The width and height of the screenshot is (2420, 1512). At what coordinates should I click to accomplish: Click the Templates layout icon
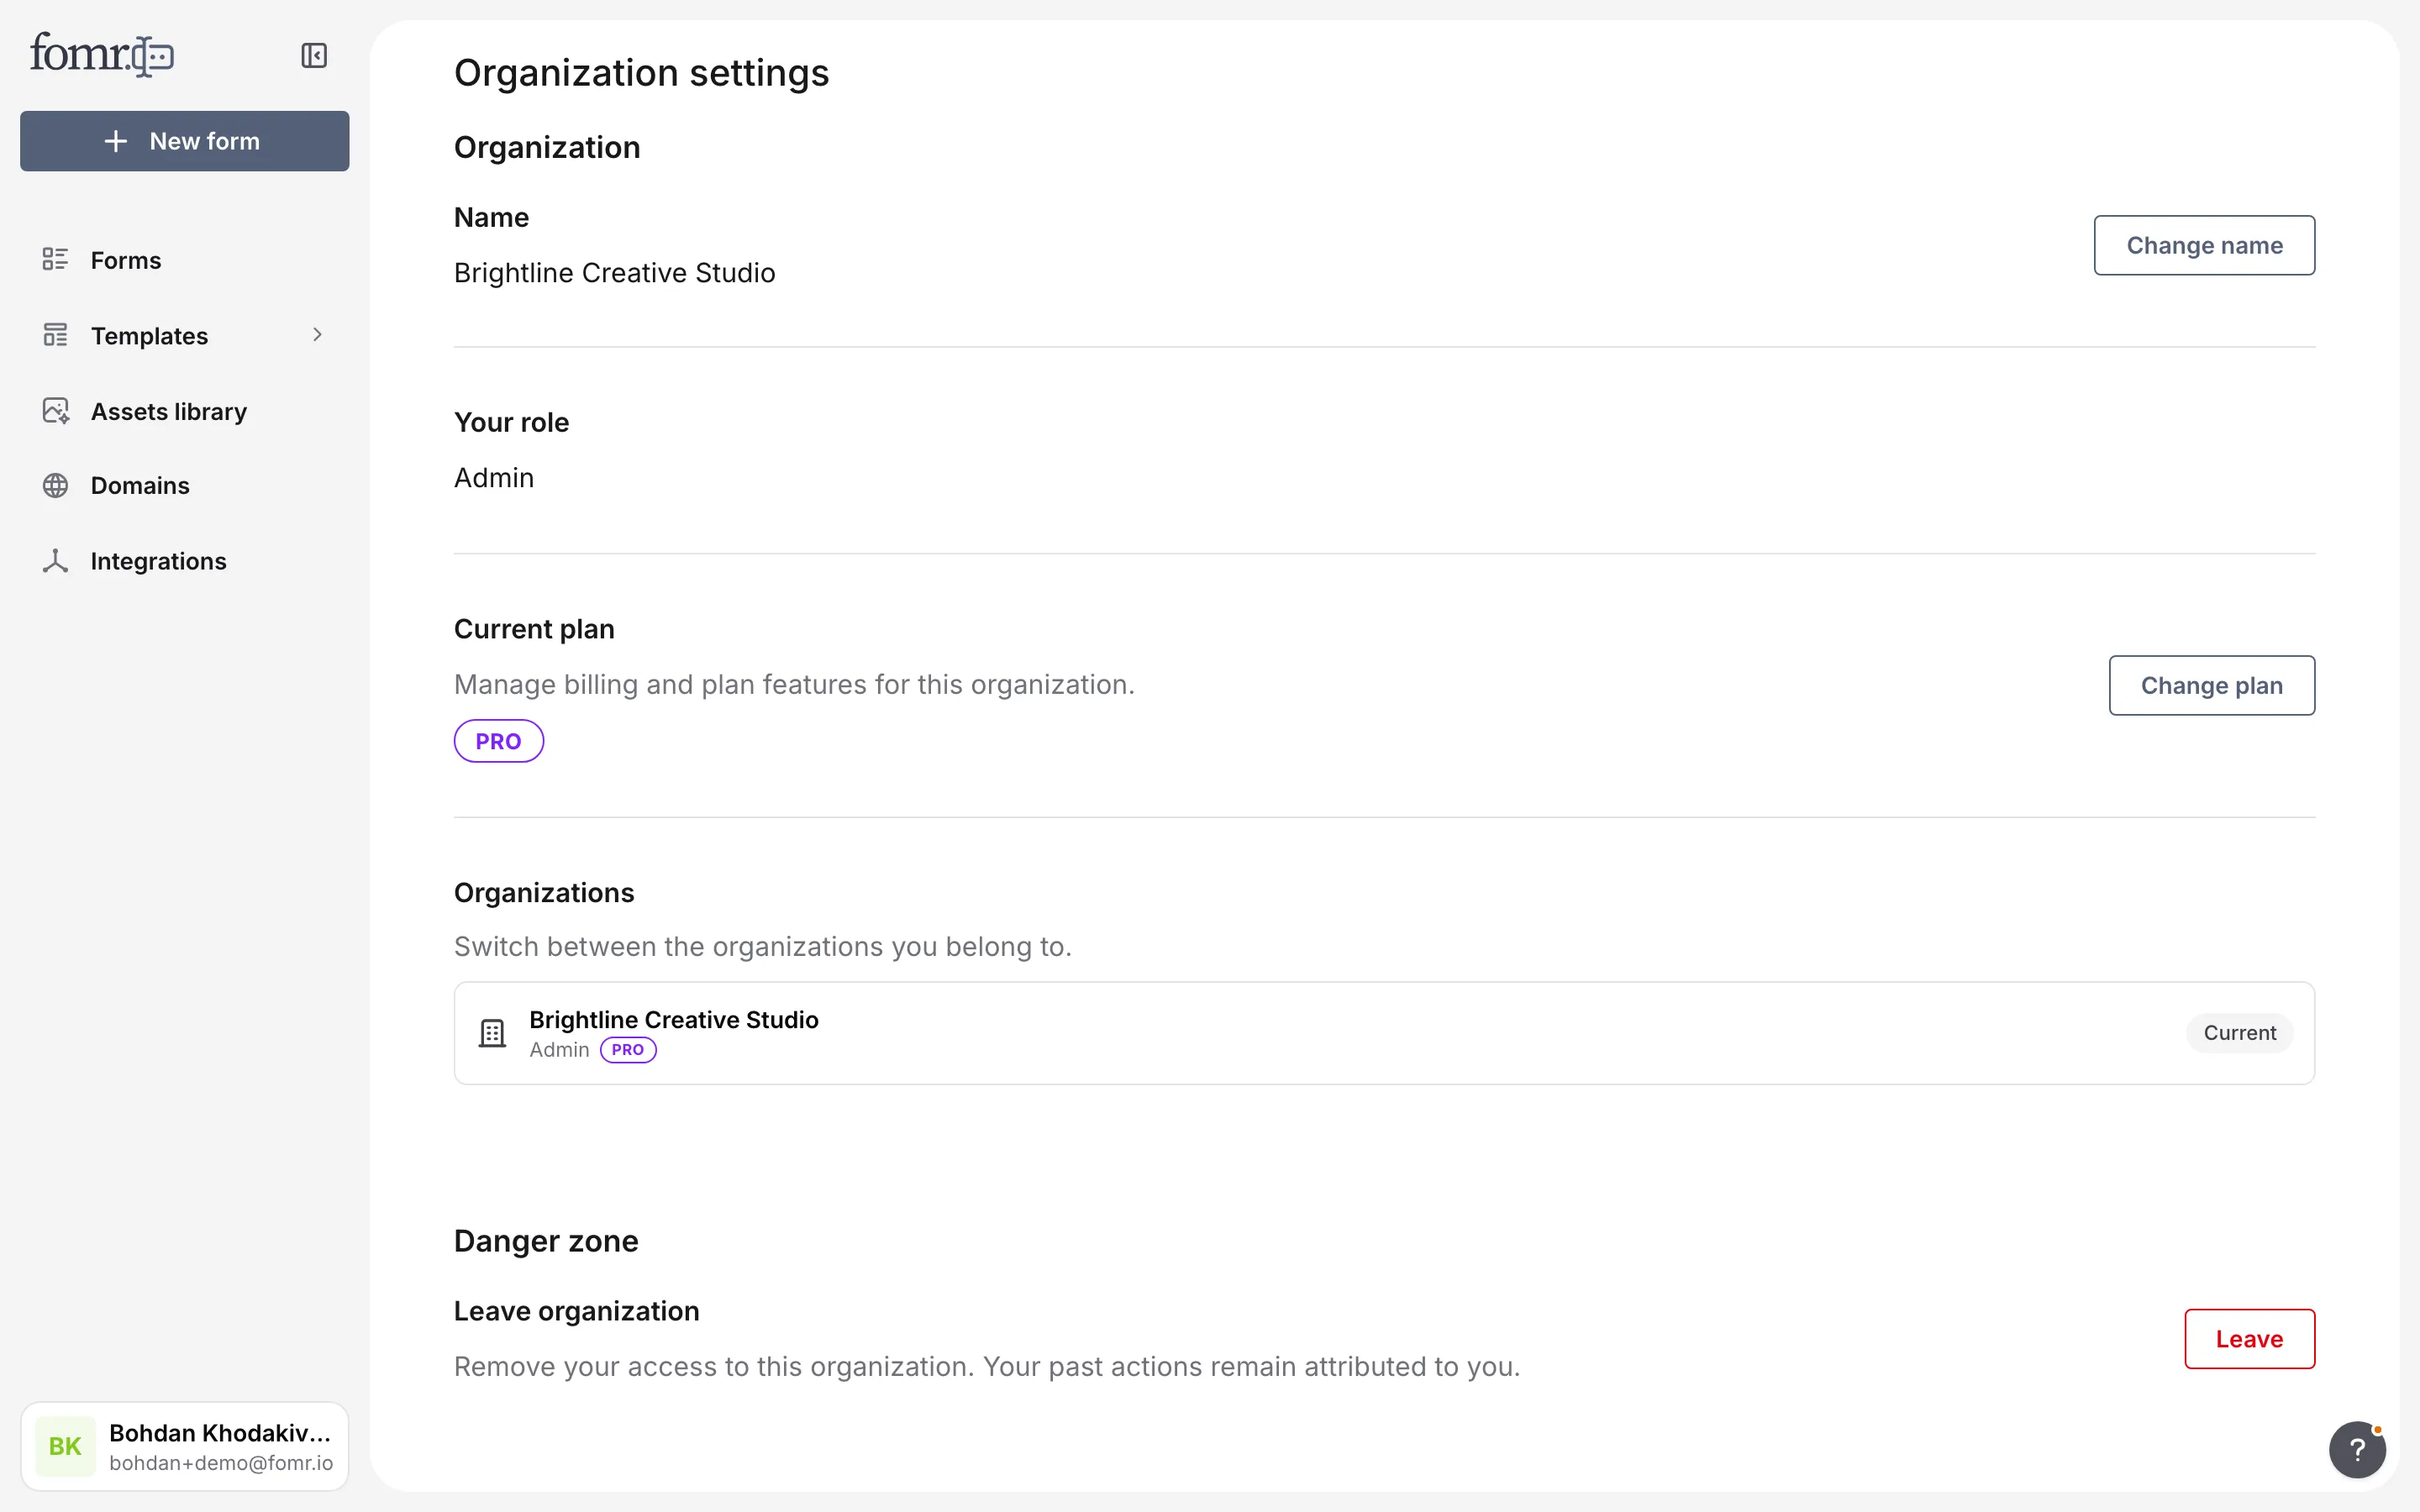(x=55, y=335)
